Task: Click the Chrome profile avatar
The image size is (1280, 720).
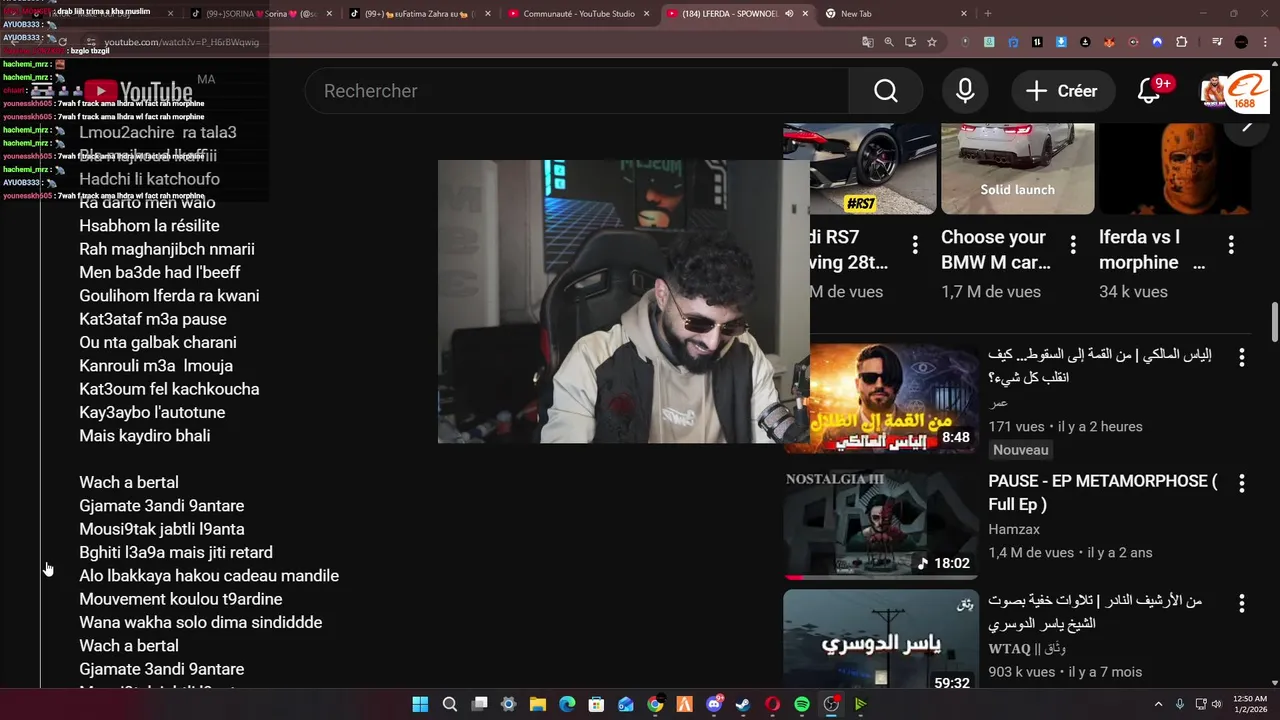Action: (1241, 42)
